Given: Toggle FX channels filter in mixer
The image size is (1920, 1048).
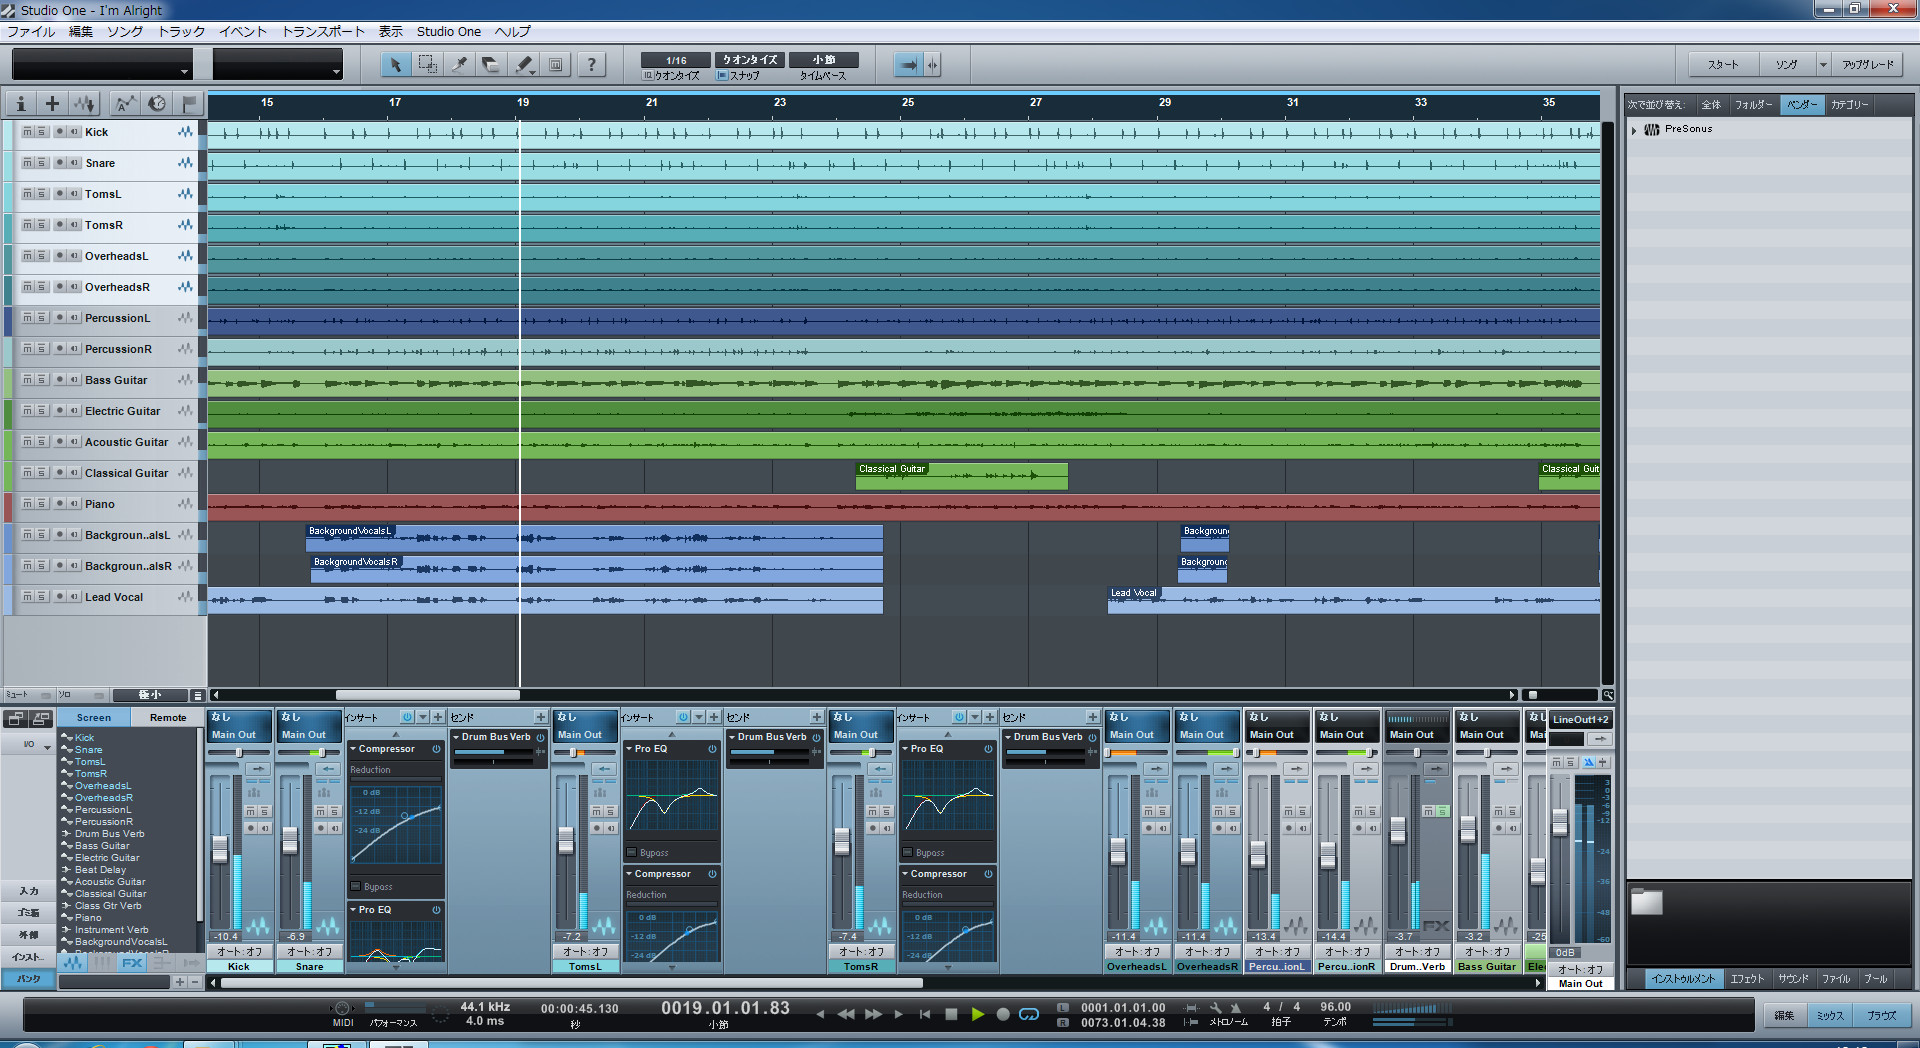Looking at the screenshot, I should [132, 964].
